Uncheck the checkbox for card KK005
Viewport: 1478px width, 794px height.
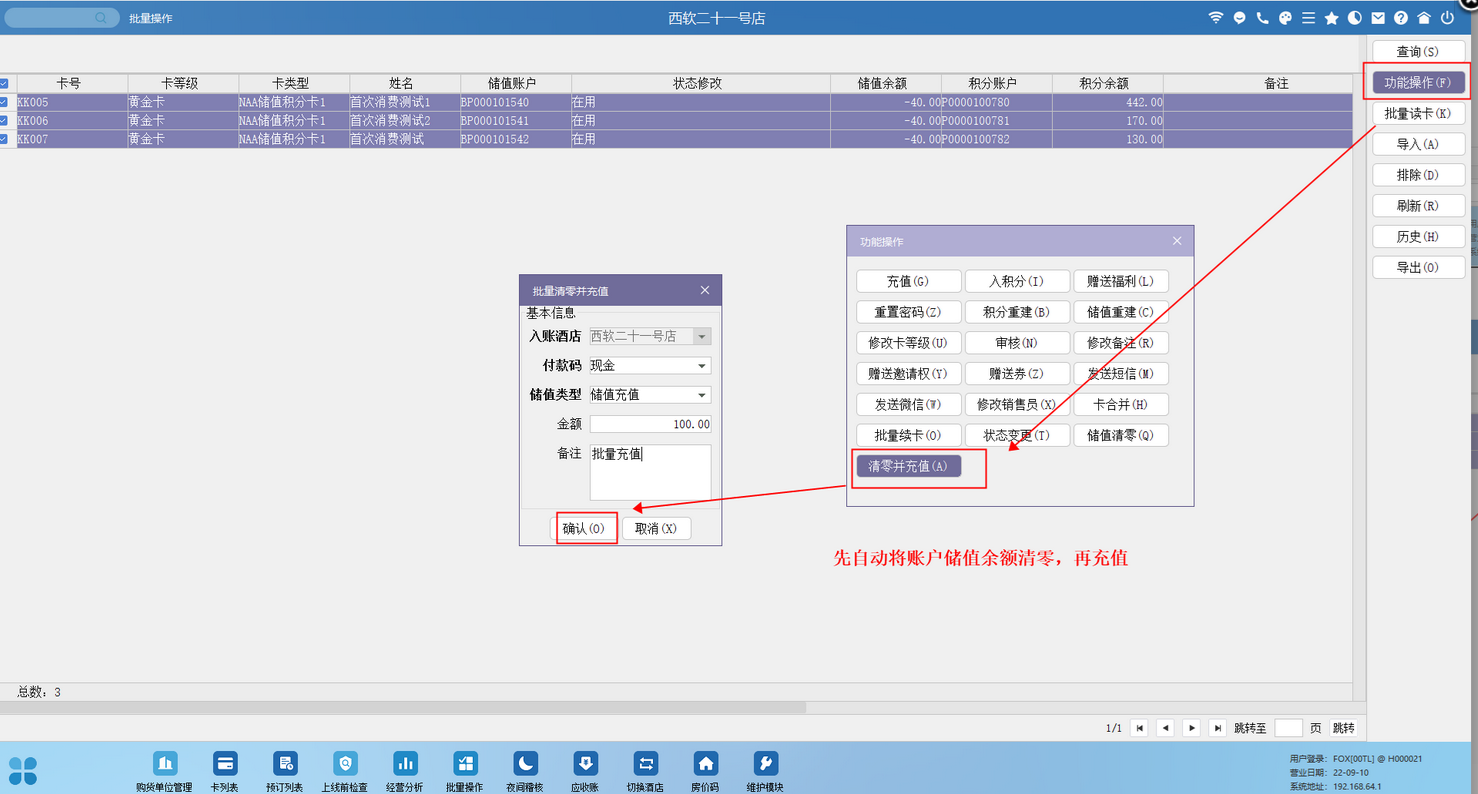(4, 102)
